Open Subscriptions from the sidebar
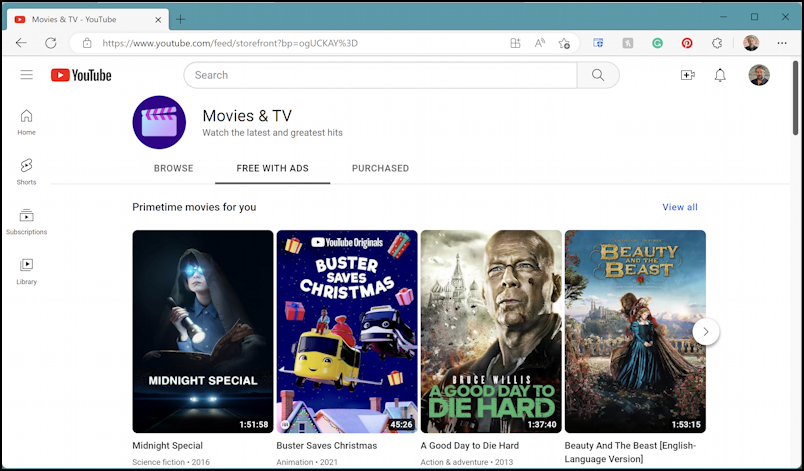The width and height of the screenshot is (804, 471). tap(26, 221)
